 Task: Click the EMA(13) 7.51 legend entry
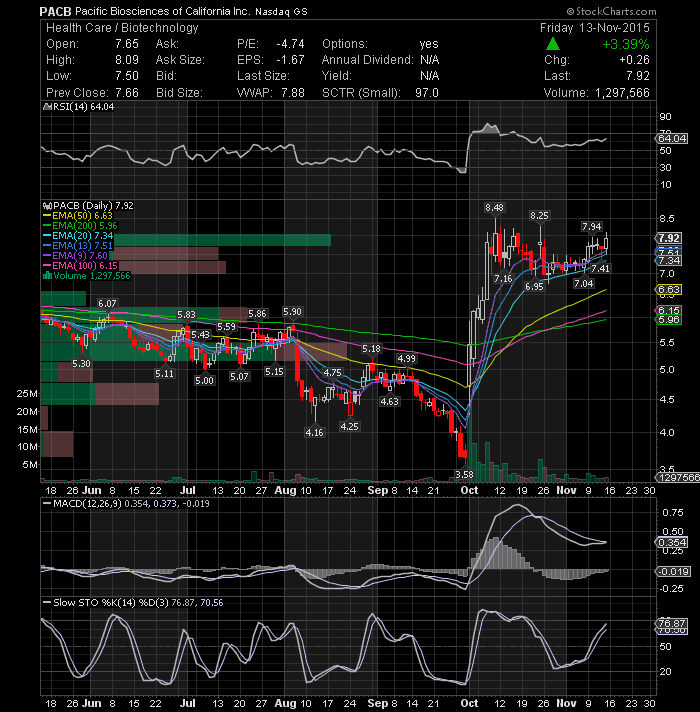pos(78,246)
